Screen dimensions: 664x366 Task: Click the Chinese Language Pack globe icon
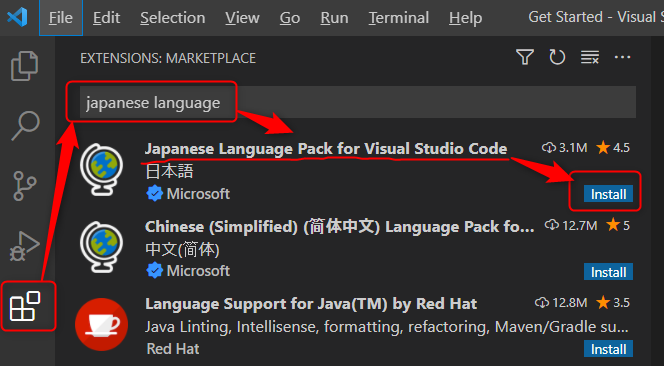click(x=102, y=247)
